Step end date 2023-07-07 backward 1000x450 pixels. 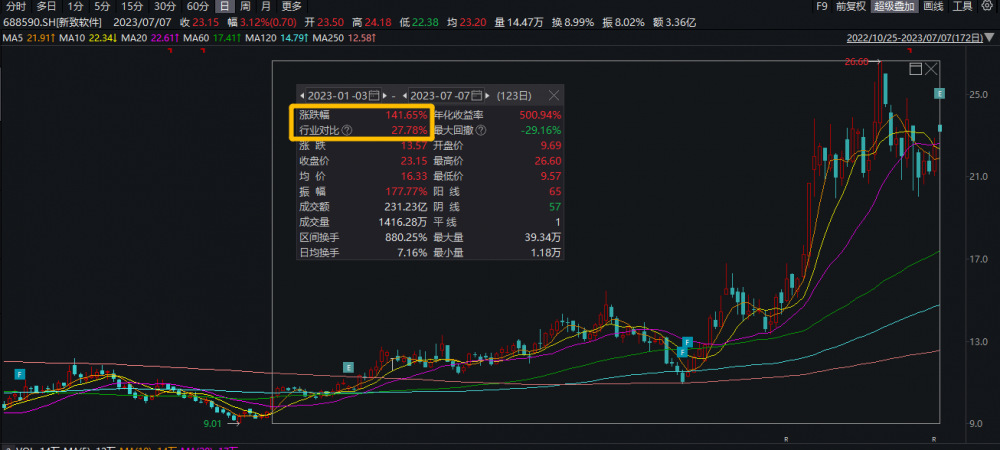pos(403,96)
